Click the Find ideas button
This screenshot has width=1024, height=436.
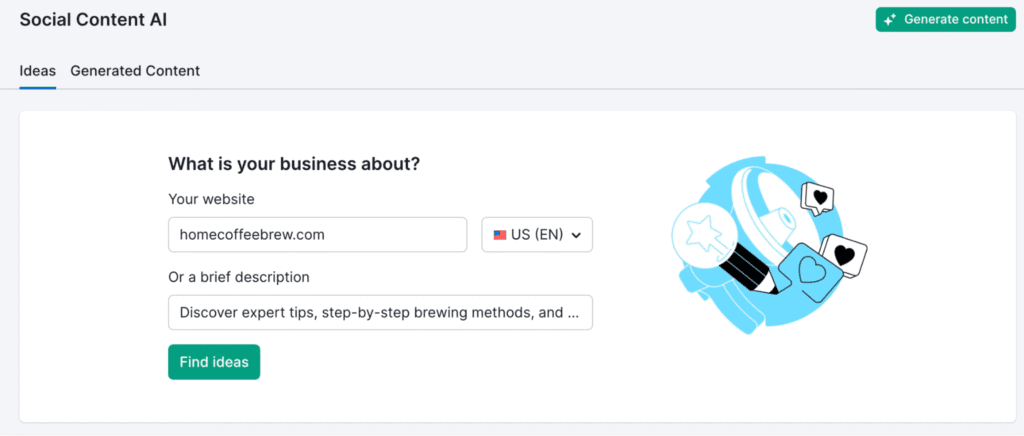tap(214, 361)
